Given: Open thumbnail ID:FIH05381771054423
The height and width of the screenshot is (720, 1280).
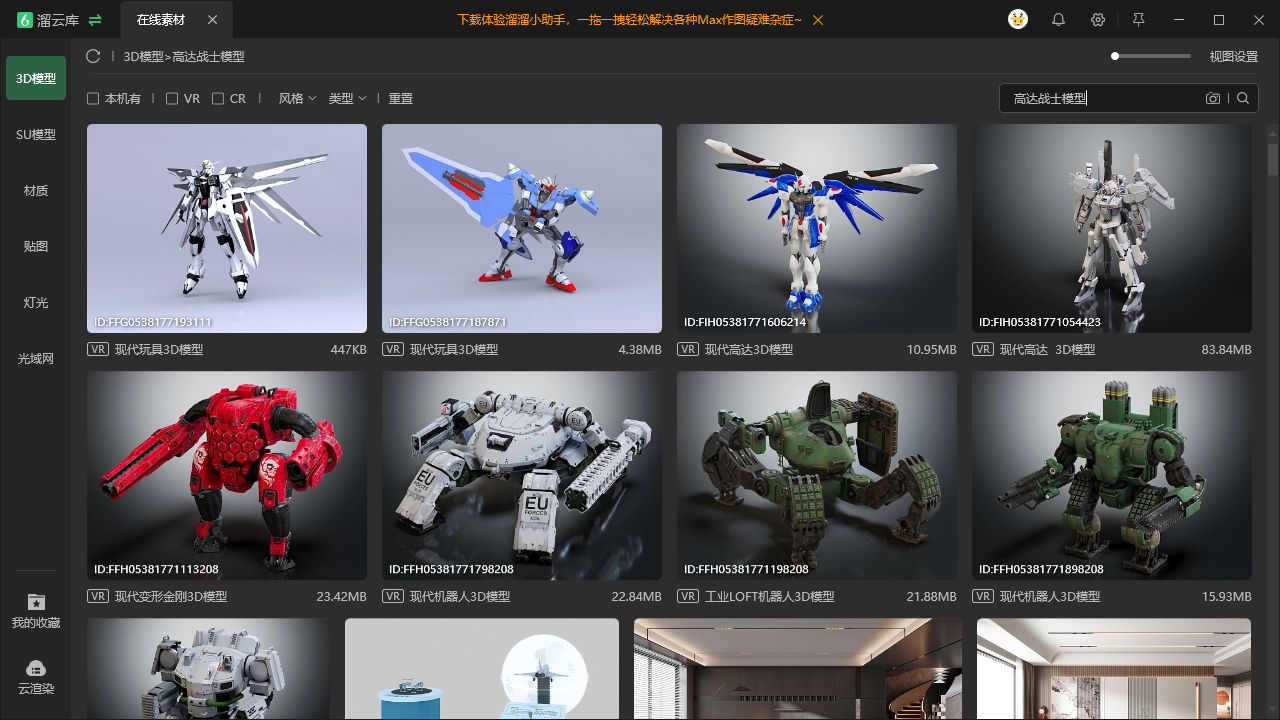Looking at the screenshot, I should 1112,228.
